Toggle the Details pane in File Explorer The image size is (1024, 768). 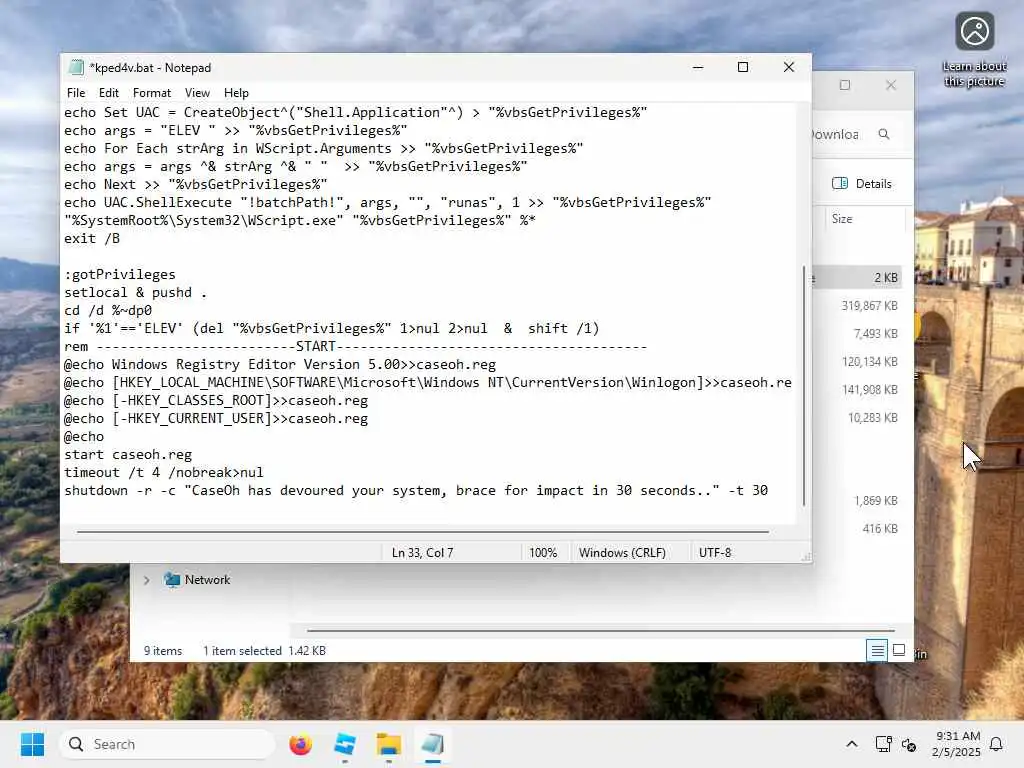pos(861,184)
